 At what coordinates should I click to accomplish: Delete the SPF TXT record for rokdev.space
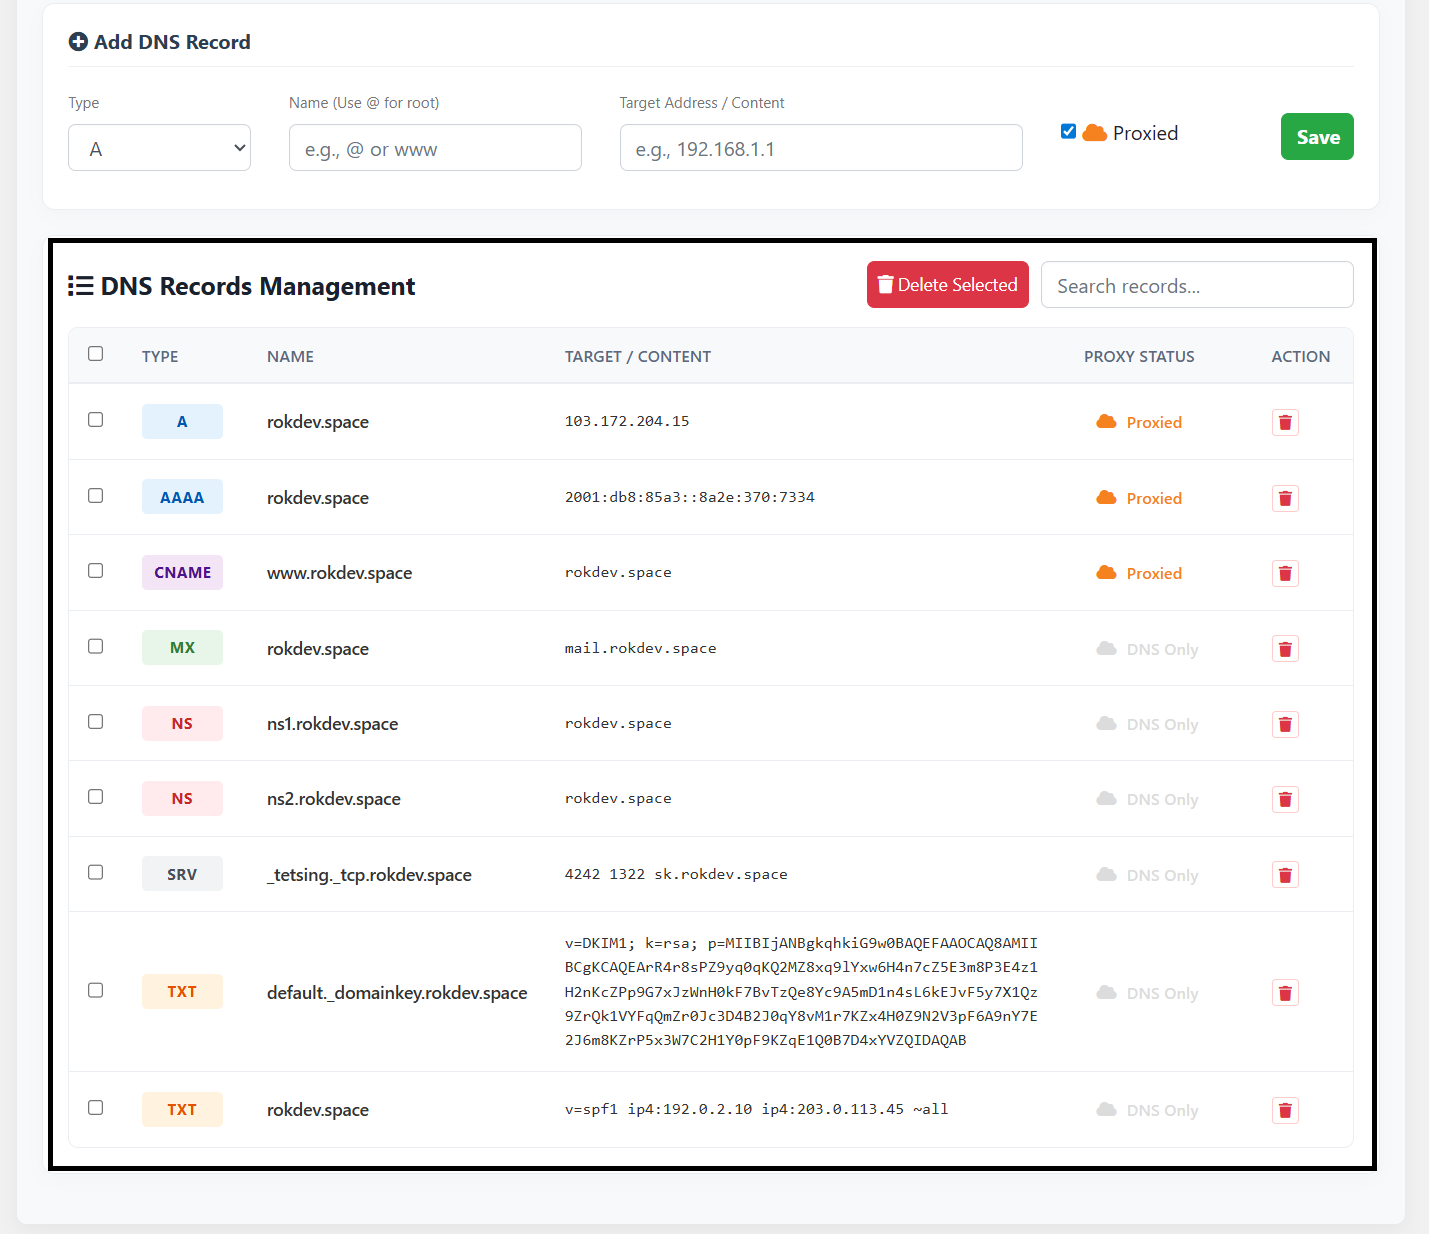pyautogui.click(x=1285, y=1110)
